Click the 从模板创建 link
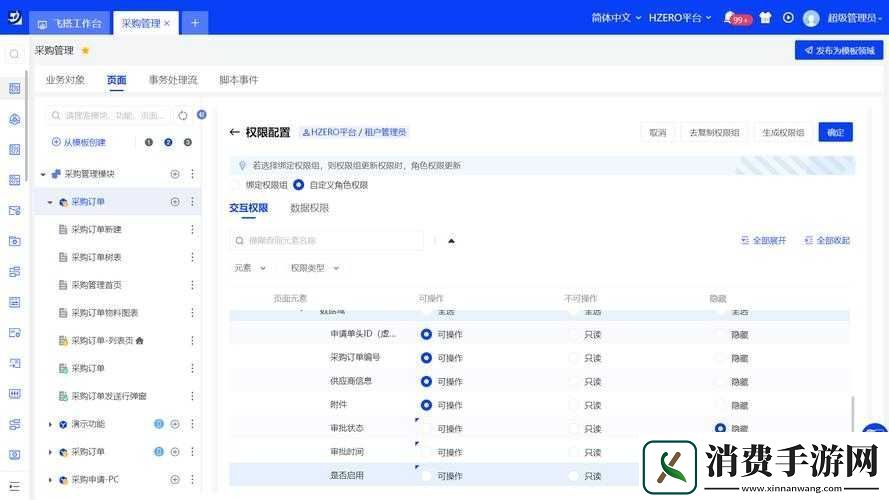Image resolution: width=889 pixels, height=500 pixels. pos(78,142)
